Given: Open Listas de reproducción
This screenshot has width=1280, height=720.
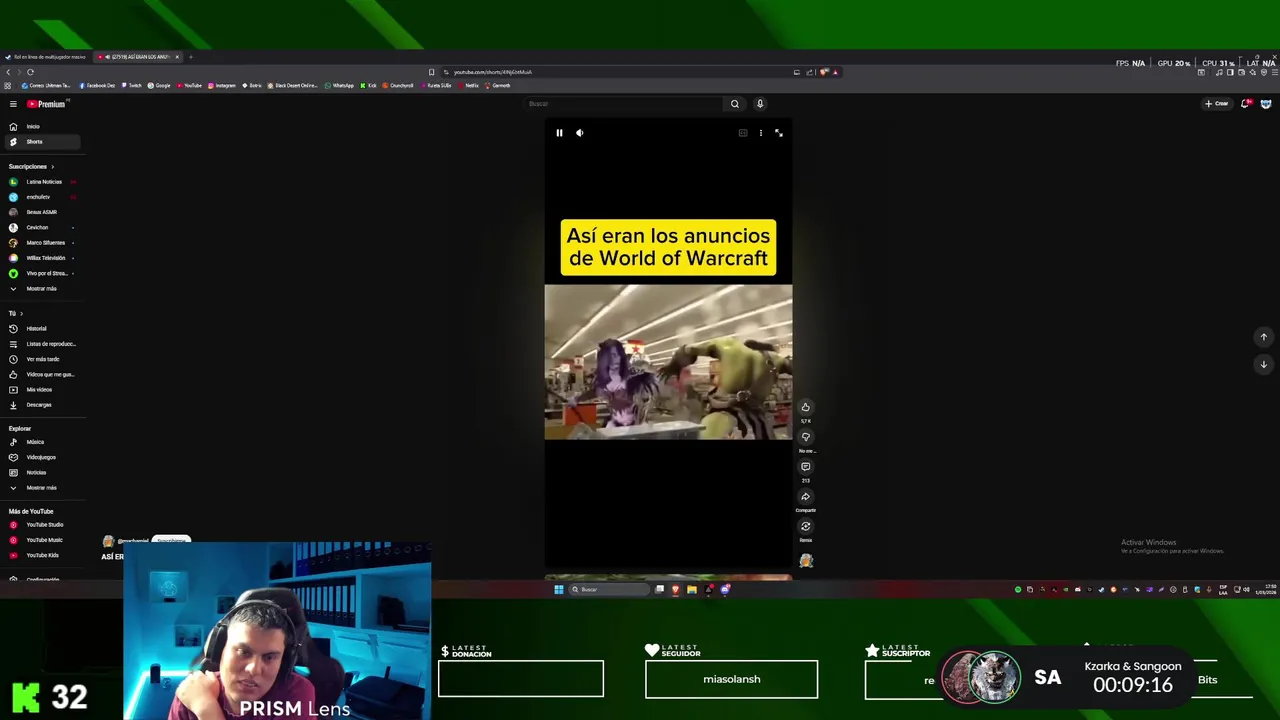Looking at the screenshot, I should (x=40, y=344).
